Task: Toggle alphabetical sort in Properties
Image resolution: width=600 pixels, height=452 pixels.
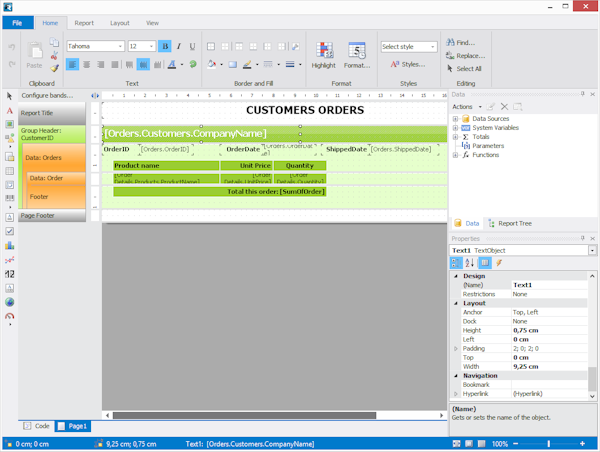Action: (x=470, y=263)
